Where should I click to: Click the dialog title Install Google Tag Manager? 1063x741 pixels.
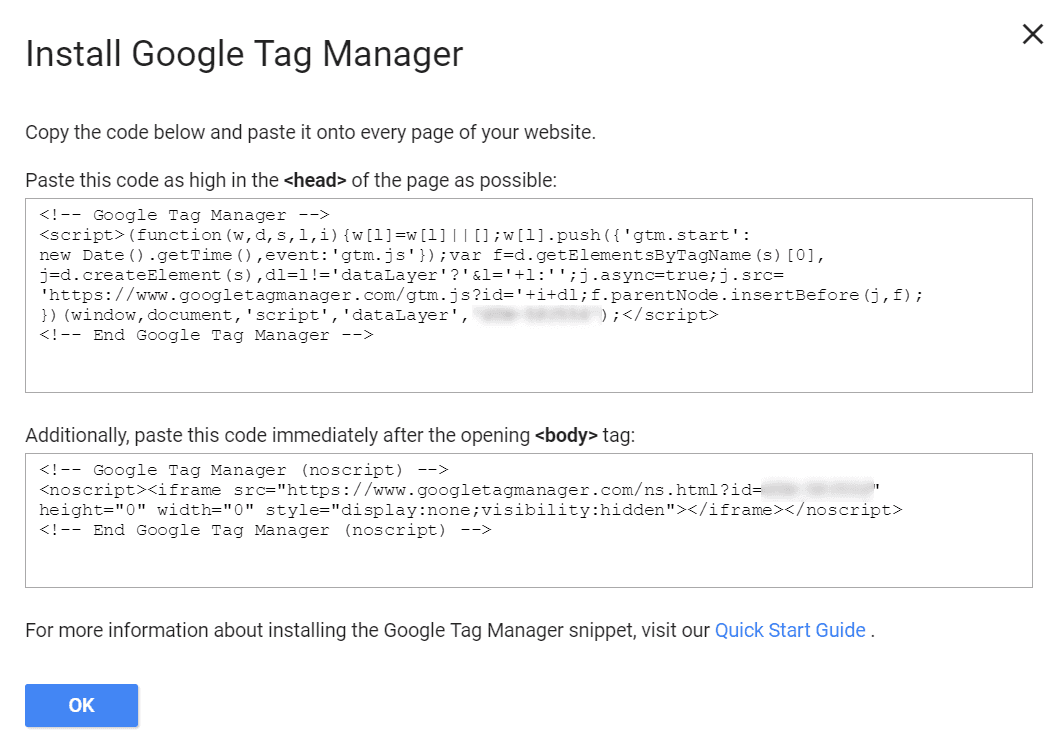click(244, 54)
